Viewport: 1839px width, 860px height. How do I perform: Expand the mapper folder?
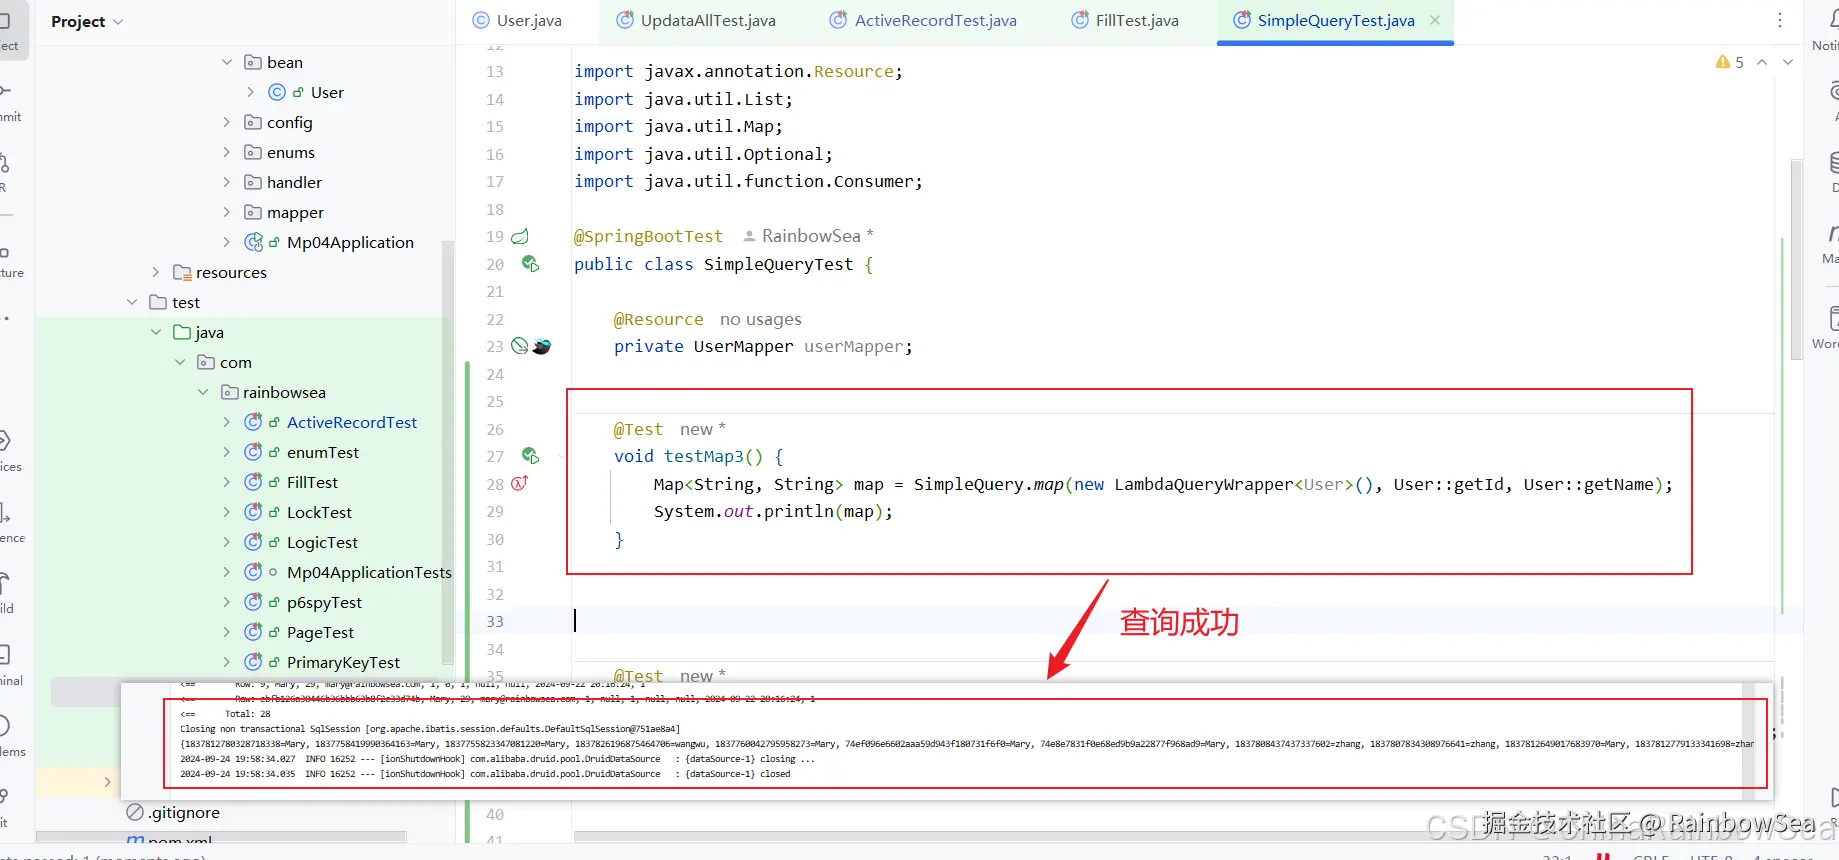[227, 212]
